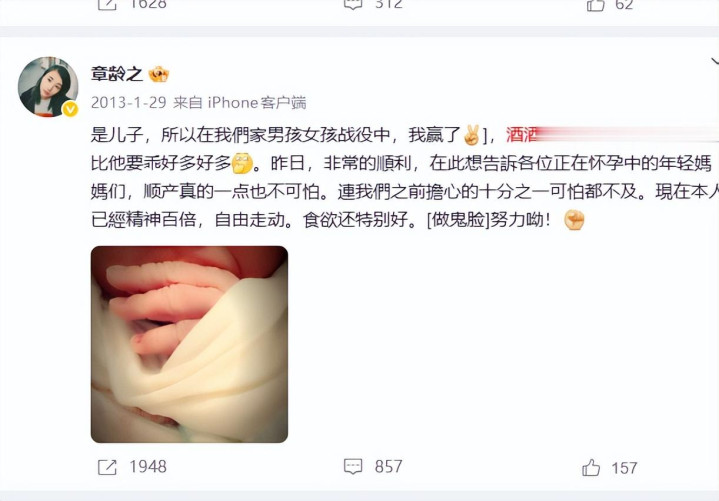Click the repost icon beside 1948
719x501 pixels.
click(x=107, y=467)
